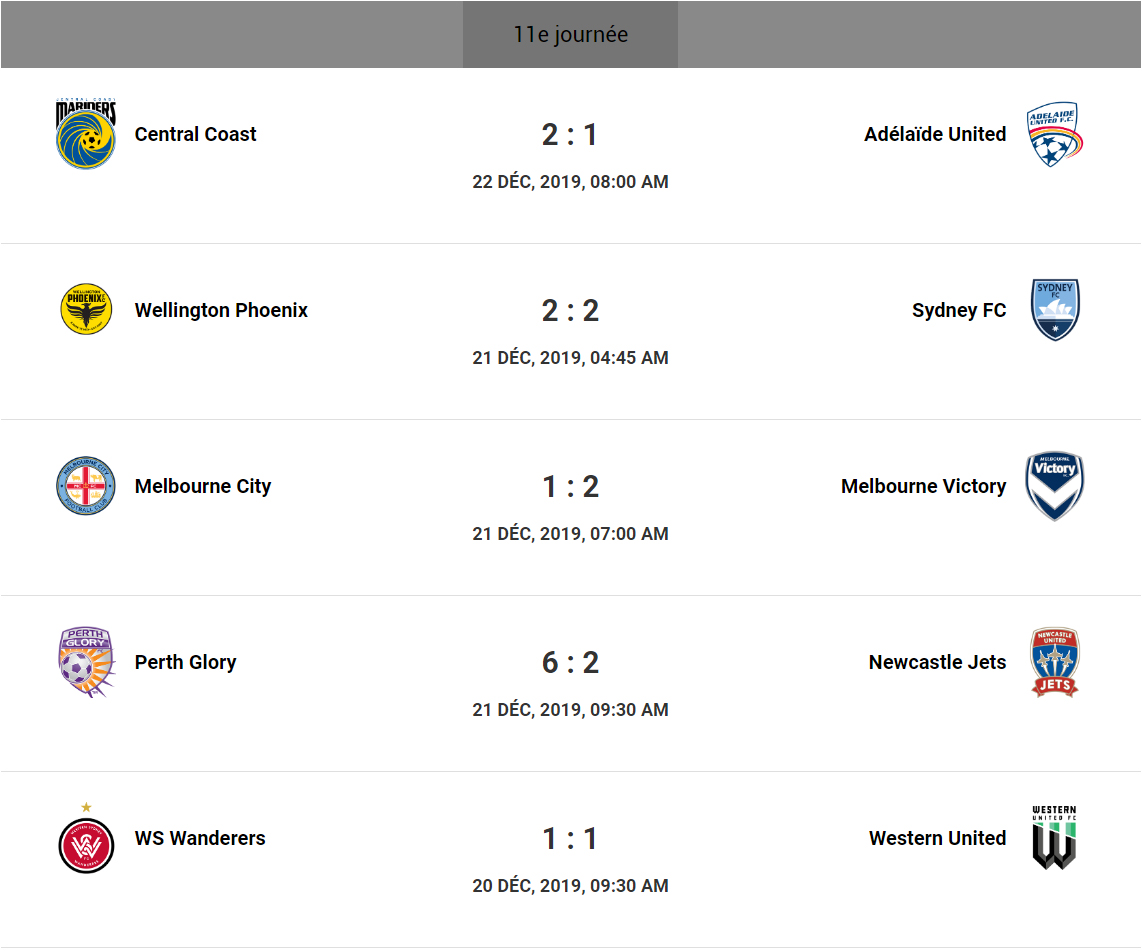Click the 6 : 2 match score
Viewport: 1142px width, 951px height.
570,662
